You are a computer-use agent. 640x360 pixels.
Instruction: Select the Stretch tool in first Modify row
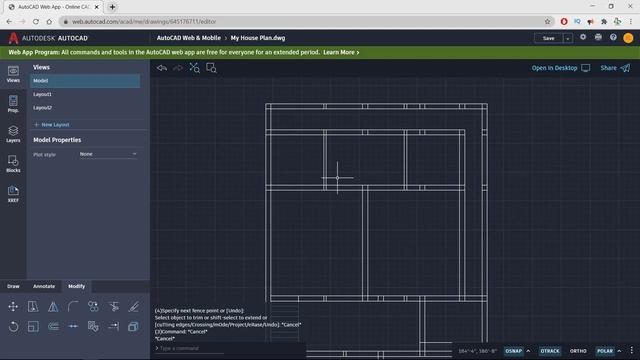click(x=33, y=307)
